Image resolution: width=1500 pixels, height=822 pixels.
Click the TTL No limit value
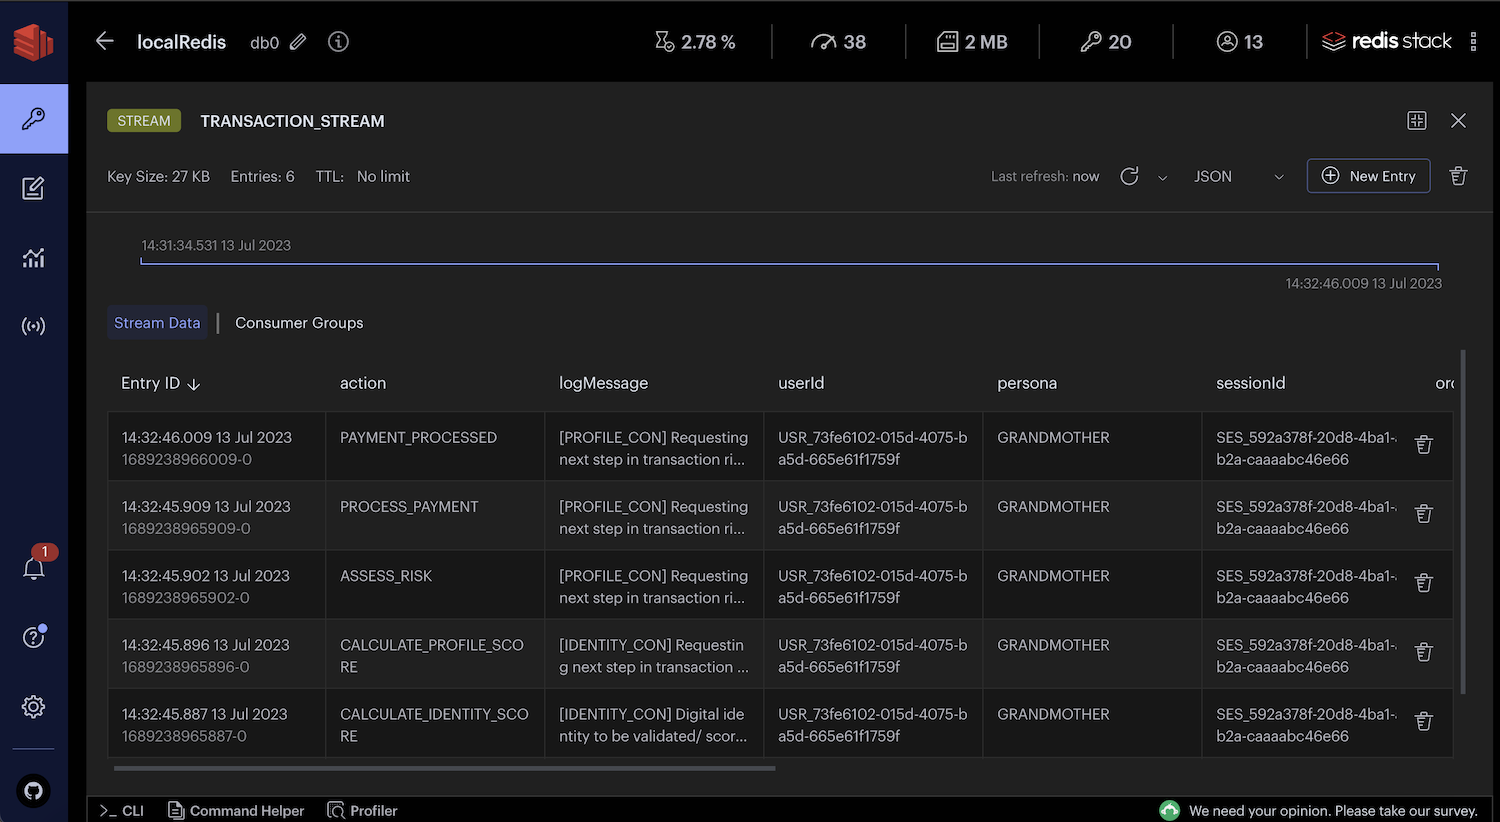click(383, 176)
